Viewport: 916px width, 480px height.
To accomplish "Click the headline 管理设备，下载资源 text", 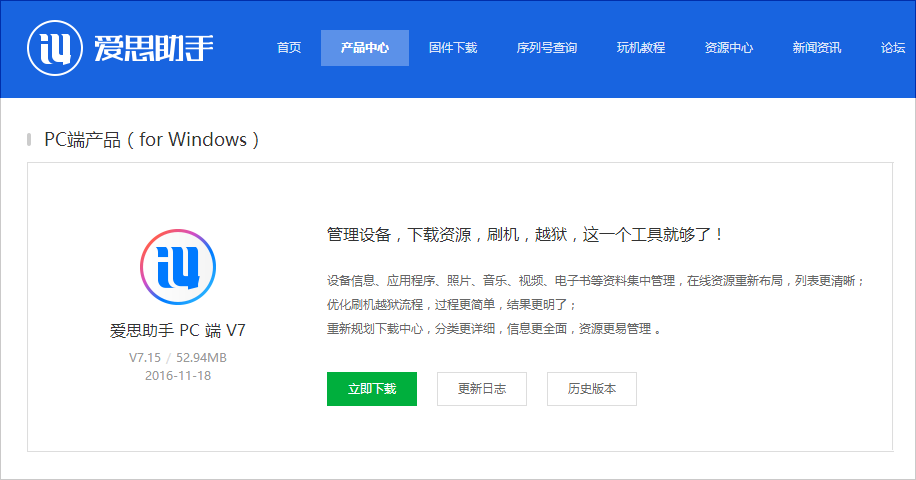I will pos(525,235).
